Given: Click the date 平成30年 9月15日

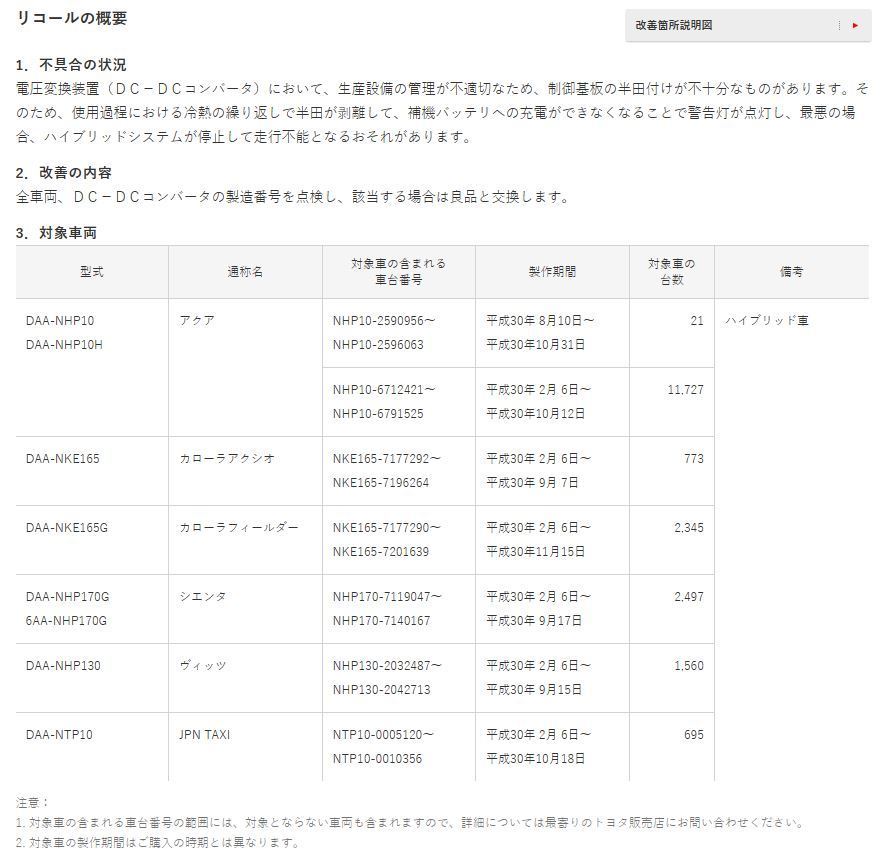Looking at the screenshot, I should 534,689.
